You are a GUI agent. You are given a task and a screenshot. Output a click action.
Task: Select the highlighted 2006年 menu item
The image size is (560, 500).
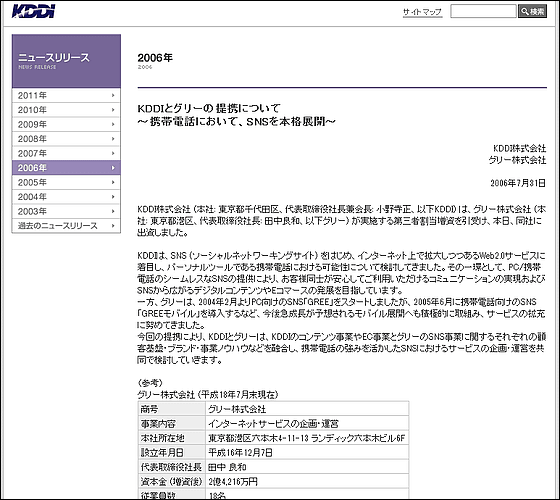tap(66, 168)
